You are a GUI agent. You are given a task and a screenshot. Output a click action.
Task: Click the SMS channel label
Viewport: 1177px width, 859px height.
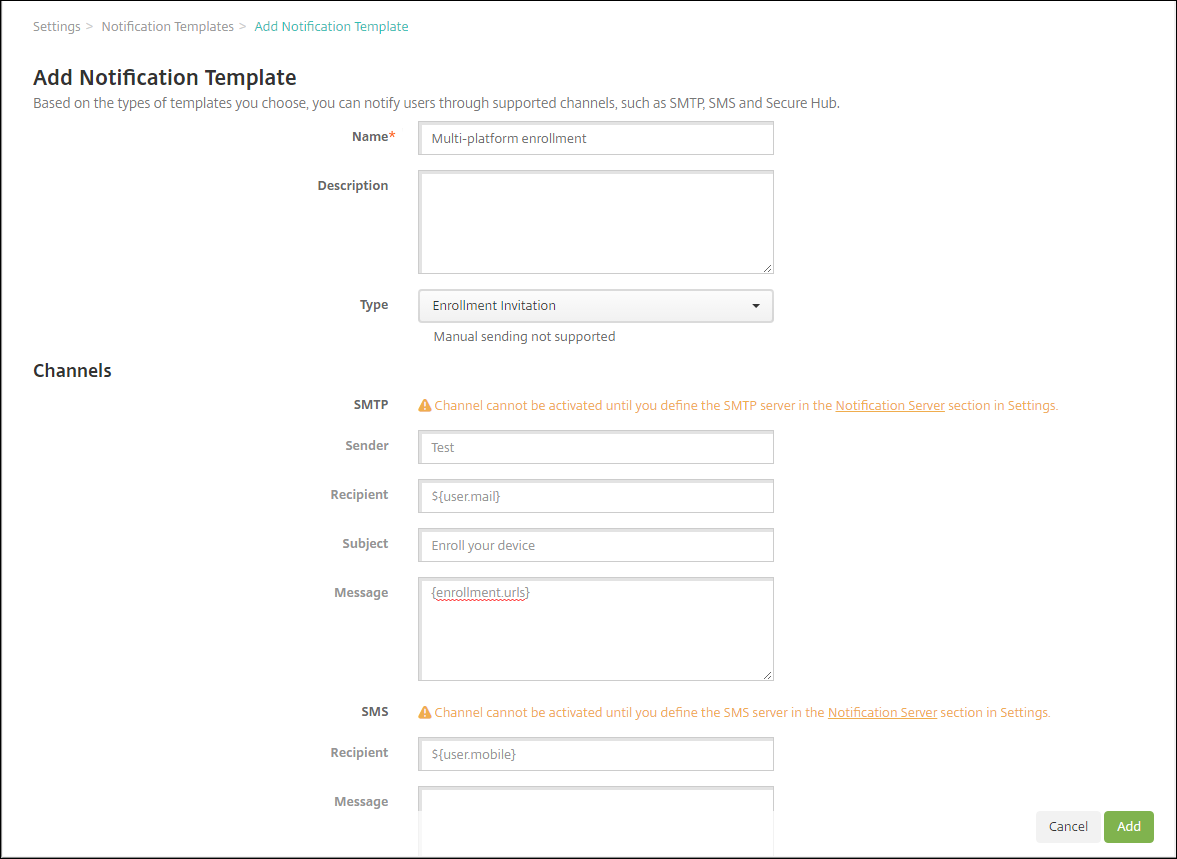point(375,711)
